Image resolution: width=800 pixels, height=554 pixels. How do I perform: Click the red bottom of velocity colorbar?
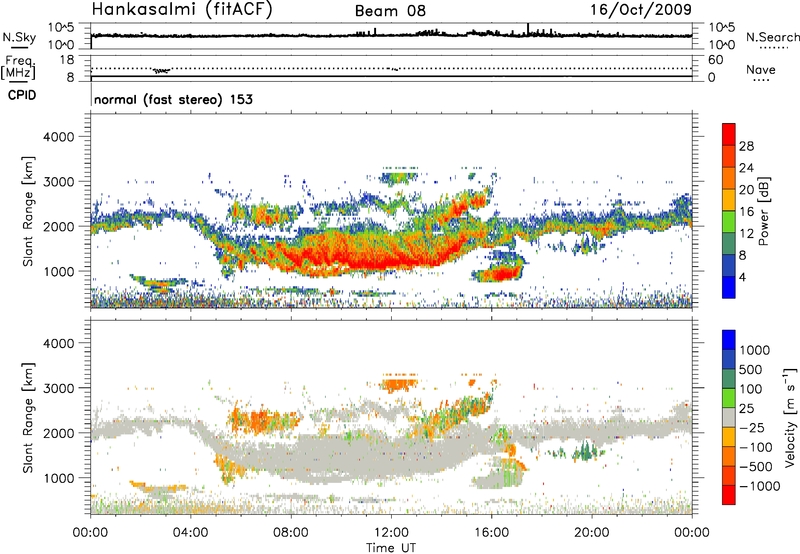729,495
